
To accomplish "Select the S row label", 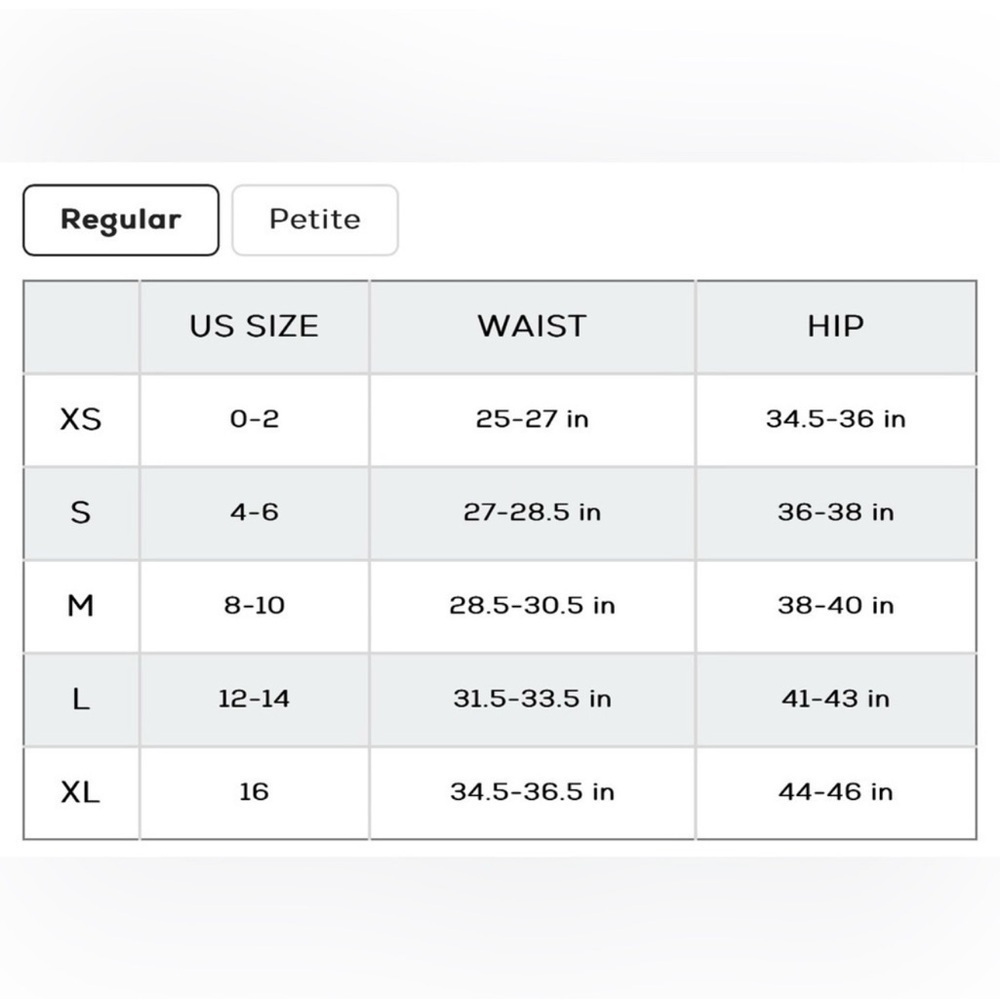I will [81, 513].
